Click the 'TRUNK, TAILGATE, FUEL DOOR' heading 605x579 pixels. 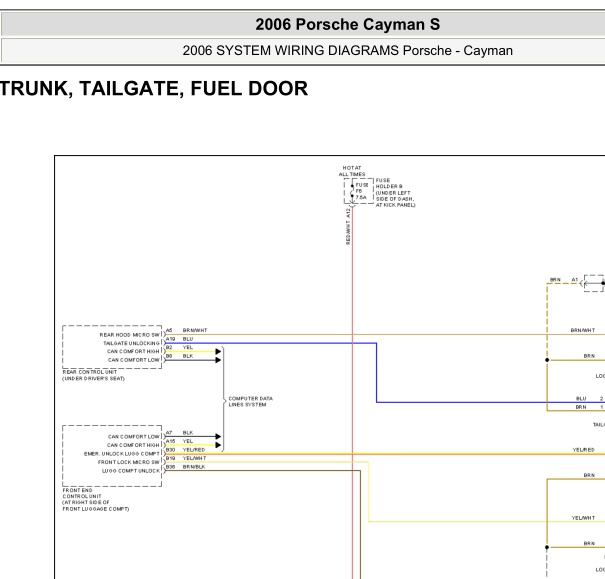click(x=154, y=88)
